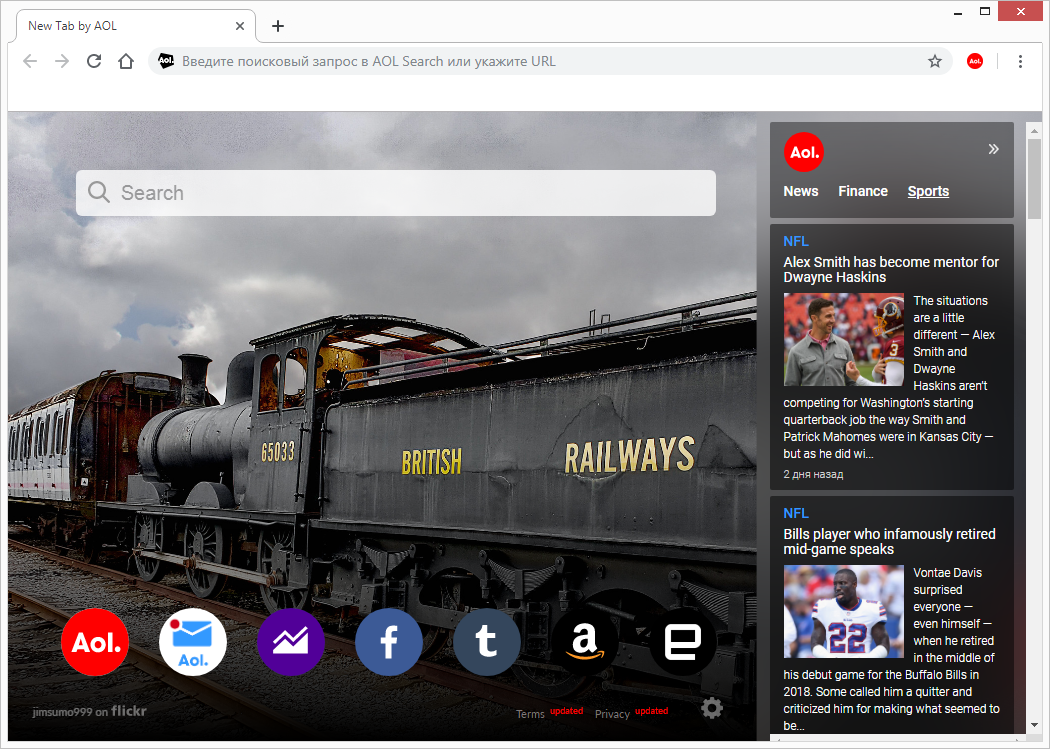The height and width of the screenshot is (749, 1050).
Task: Click the scrollbar down arrow
Action: coord(1035,726)
